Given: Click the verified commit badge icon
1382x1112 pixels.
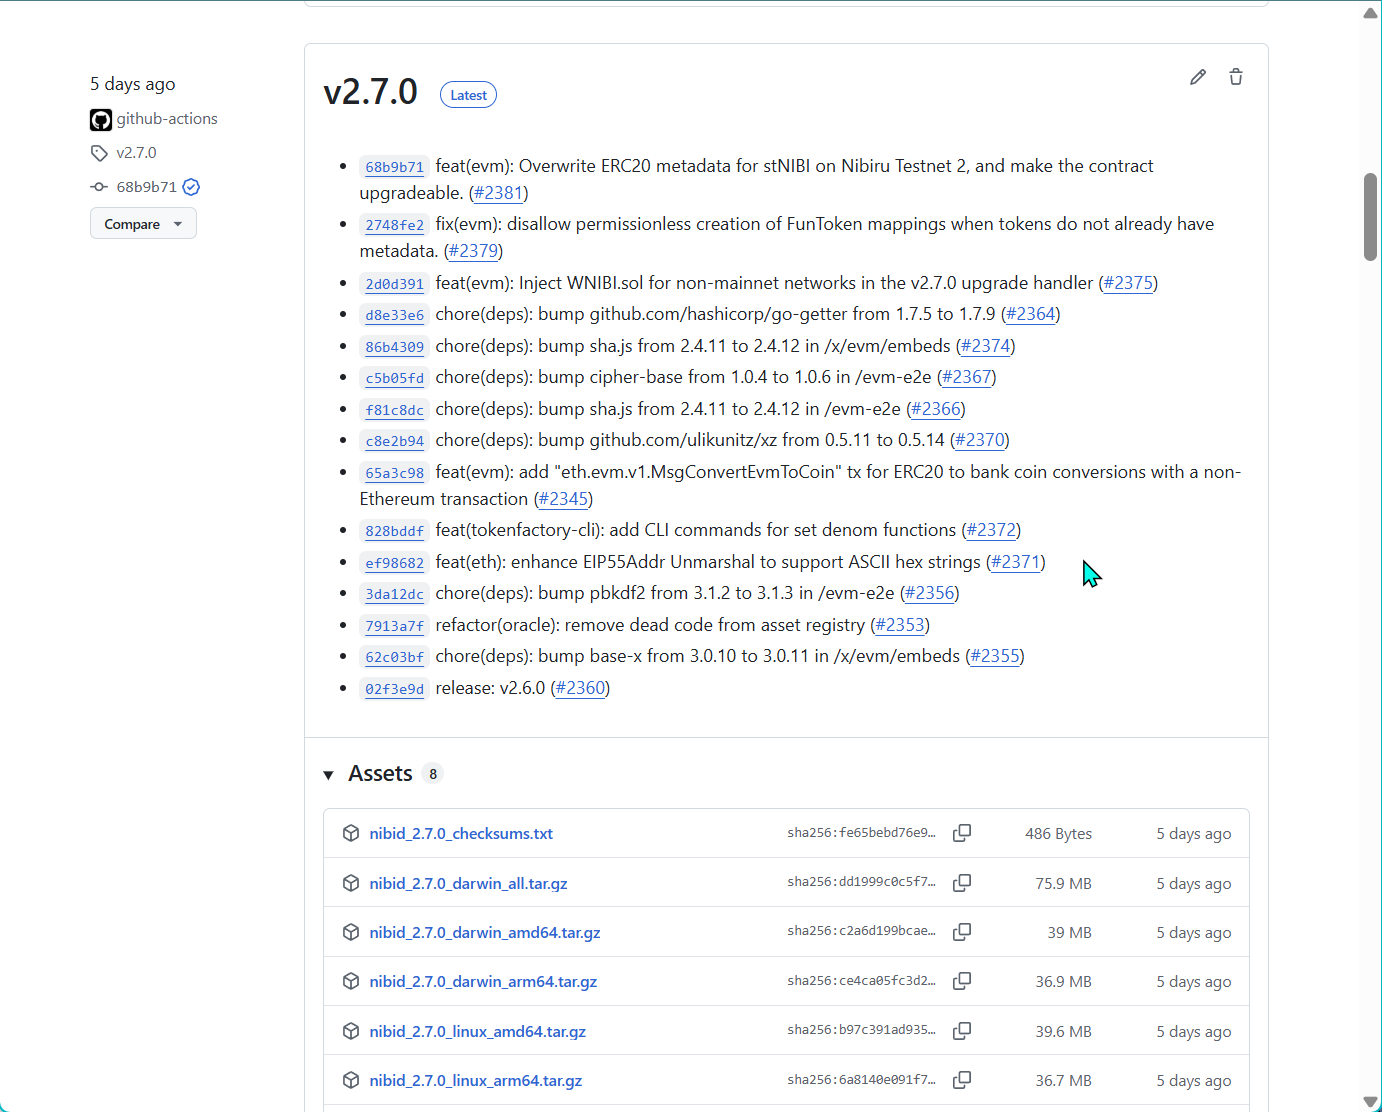Looking at the screenshot, I should click(x=192, y=187).
